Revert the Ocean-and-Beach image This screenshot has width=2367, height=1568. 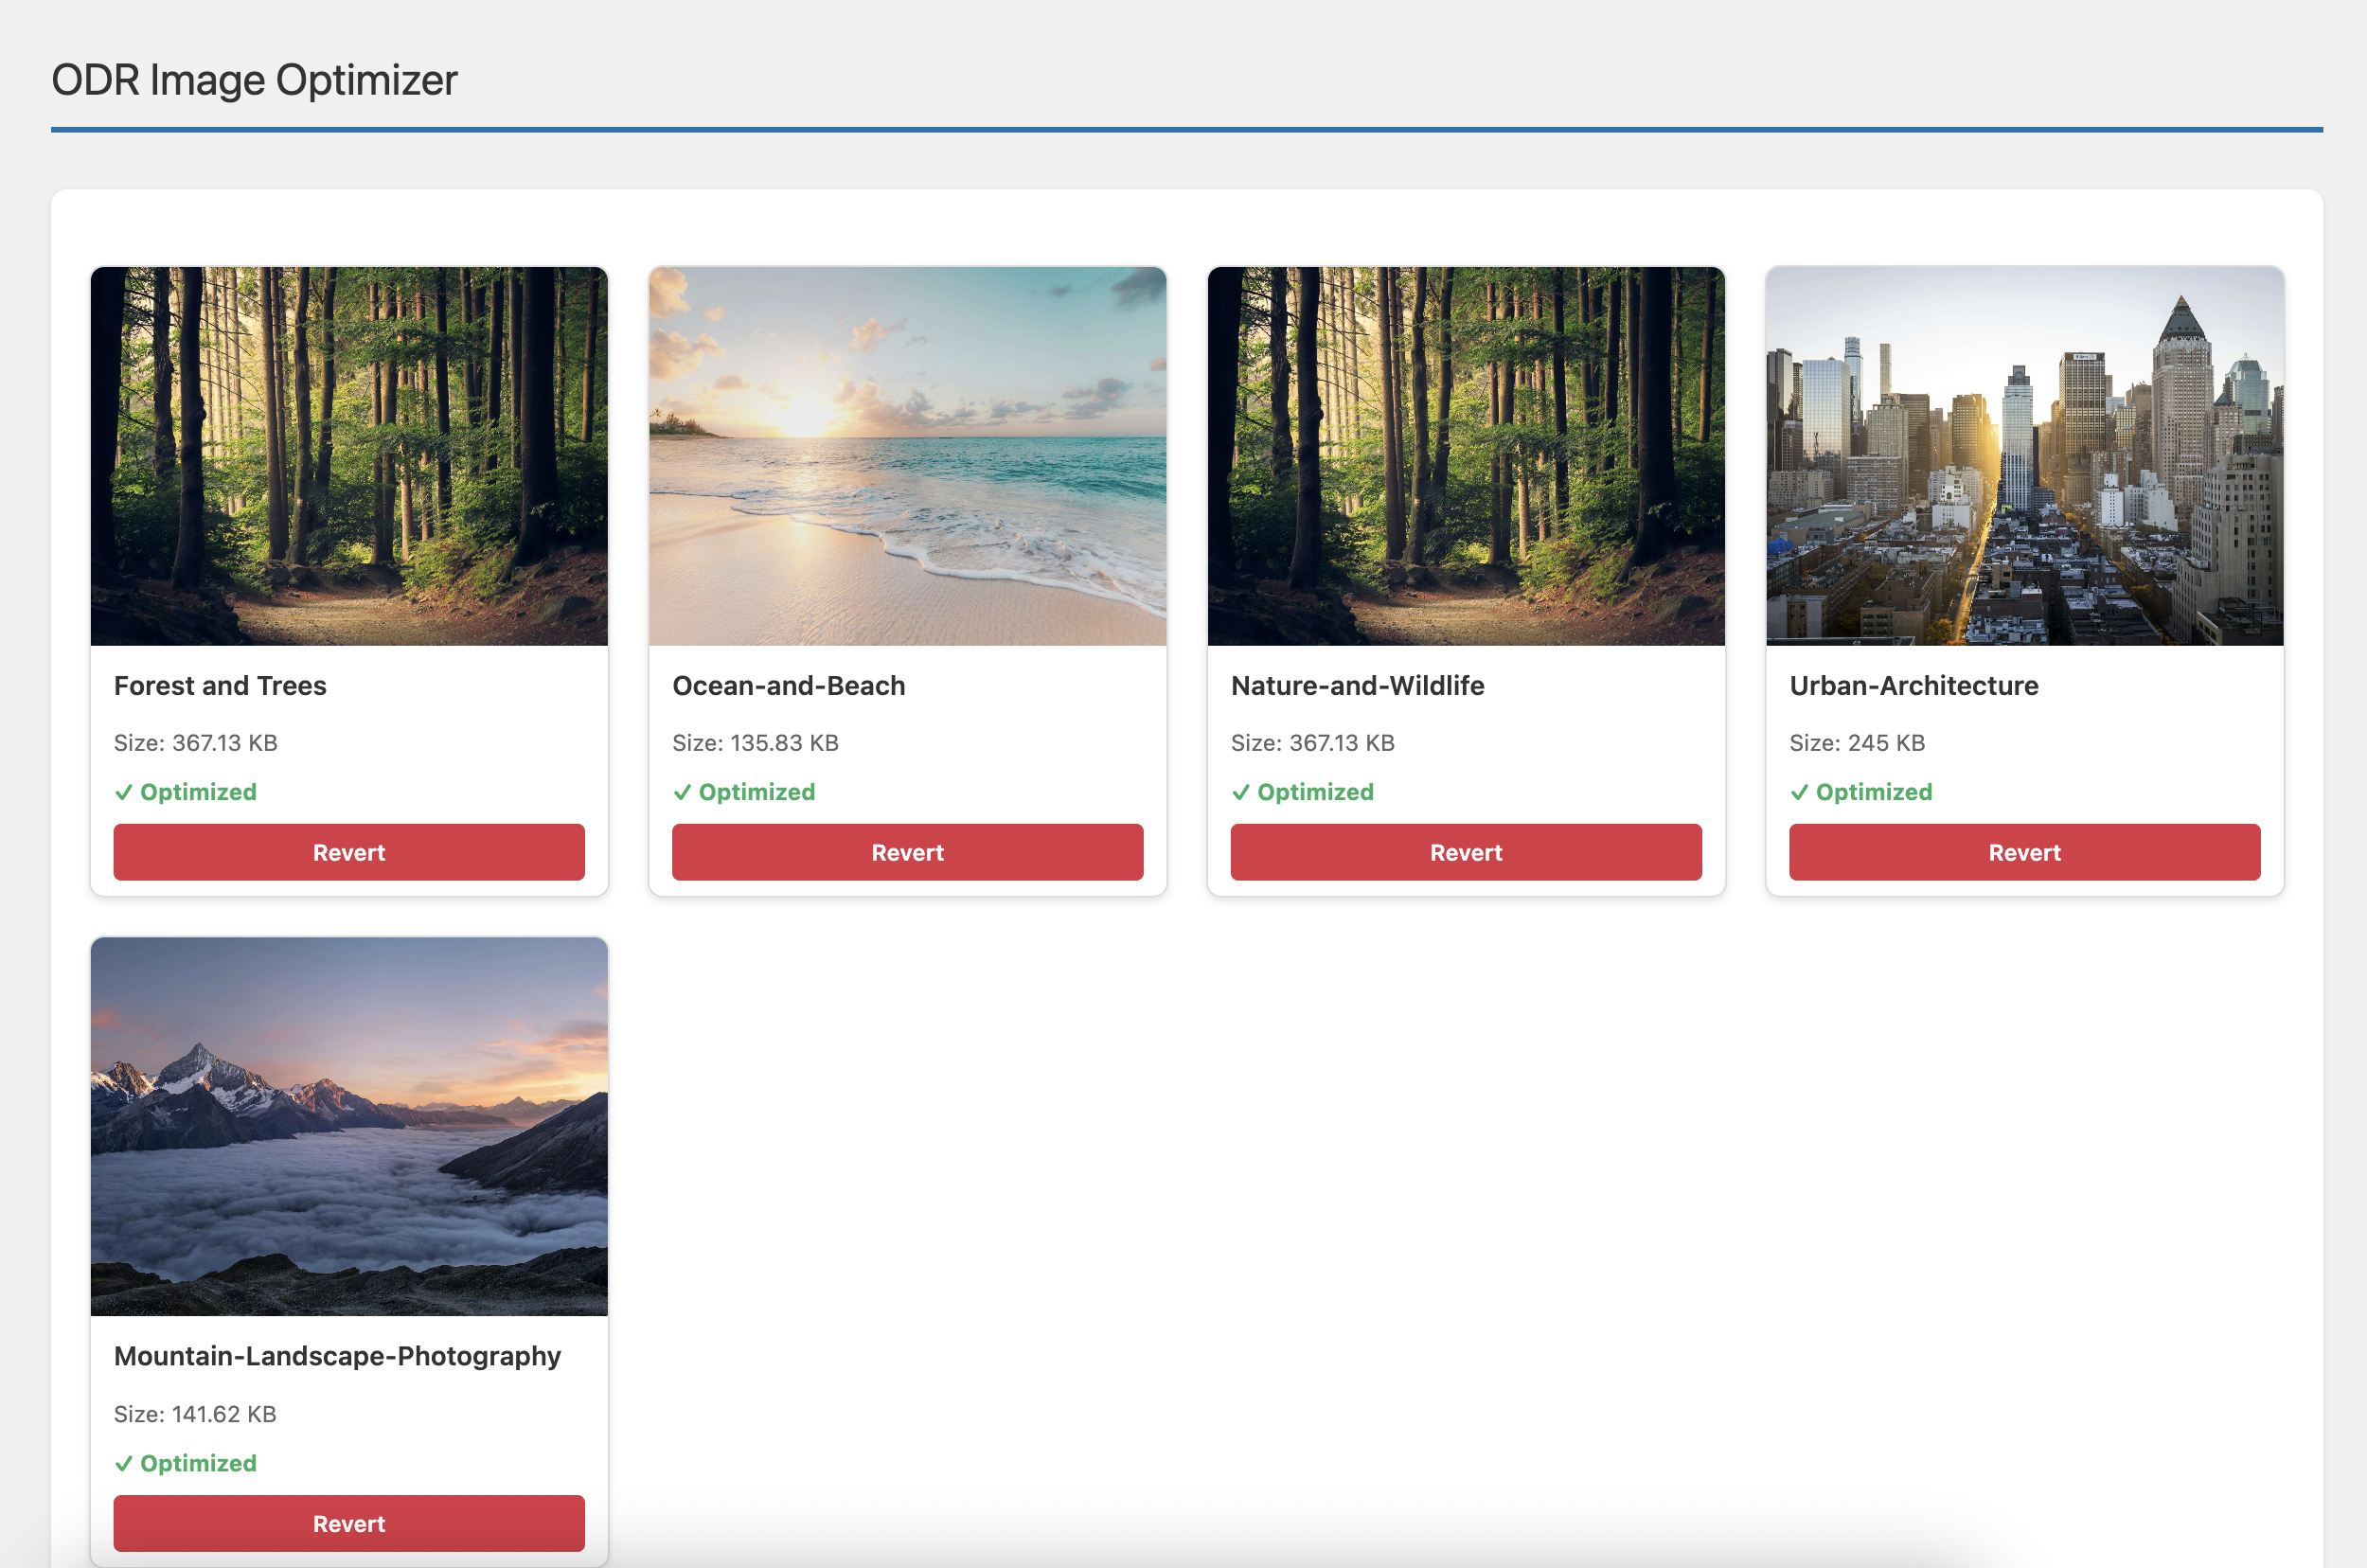click(x=907, y=852)
